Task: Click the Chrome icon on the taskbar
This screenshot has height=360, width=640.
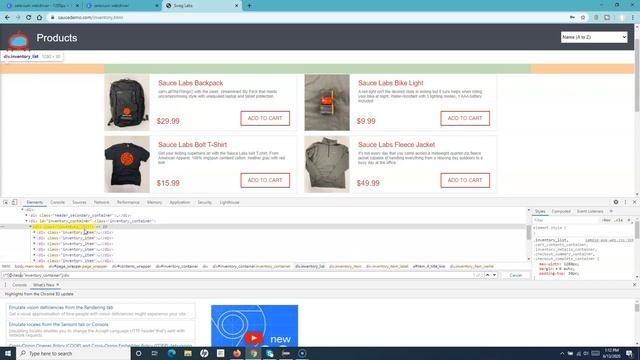Action: [253, 353]
